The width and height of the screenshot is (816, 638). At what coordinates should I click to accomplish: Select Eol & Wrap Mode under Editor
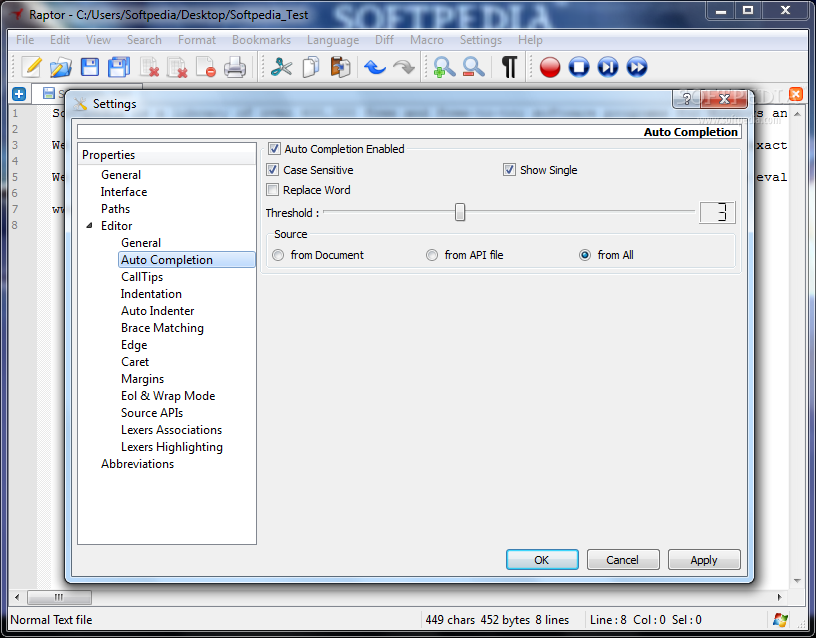click(x=168, y=396)
